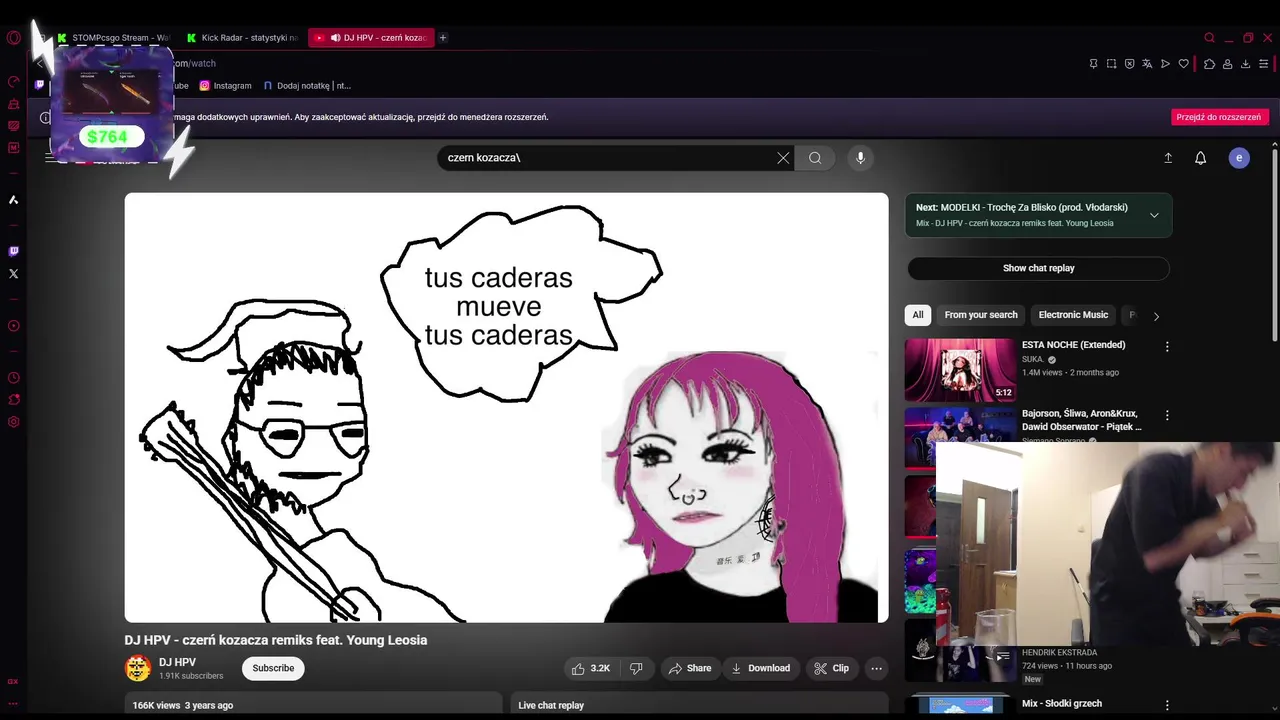Image resolution: width=1280 pixels, height=720 pixels.
Task: Open the DJ HPV channel avatar
Action: tap(138, 668)
